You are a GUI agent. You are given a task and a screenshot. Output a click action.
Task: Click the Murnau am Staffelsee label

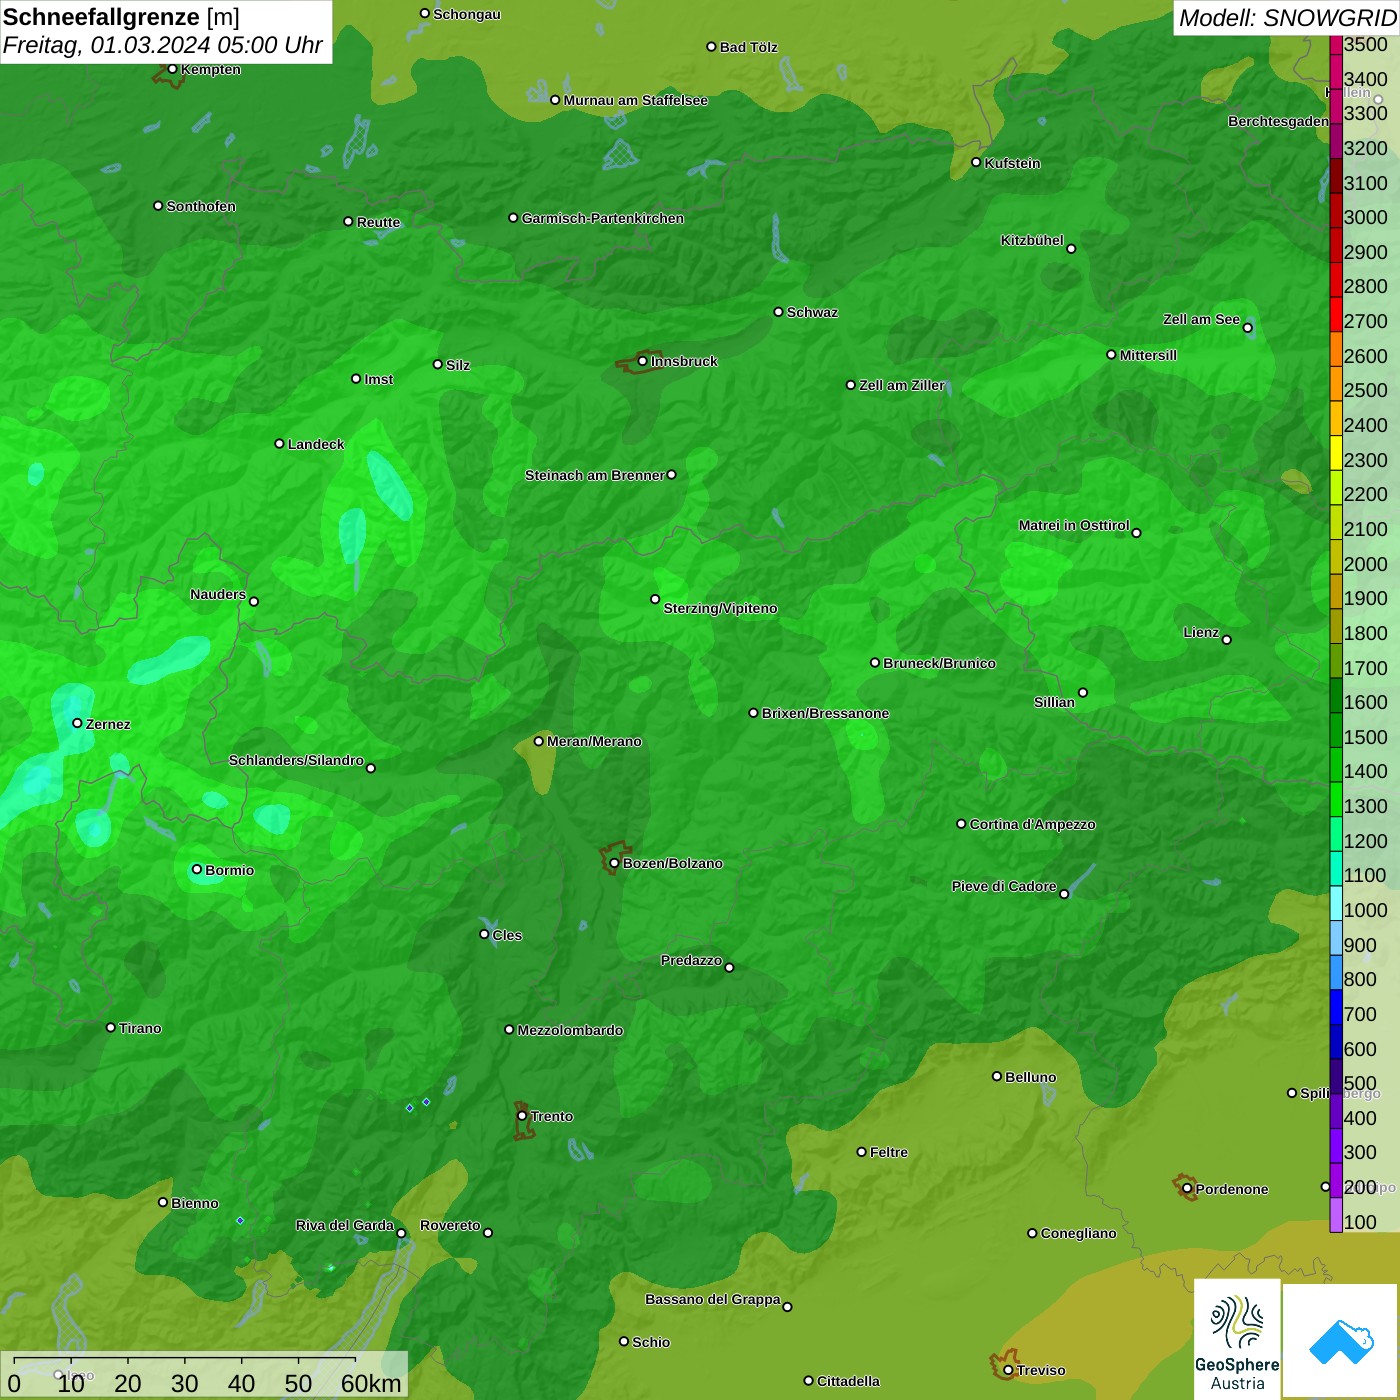click(636, 100)
